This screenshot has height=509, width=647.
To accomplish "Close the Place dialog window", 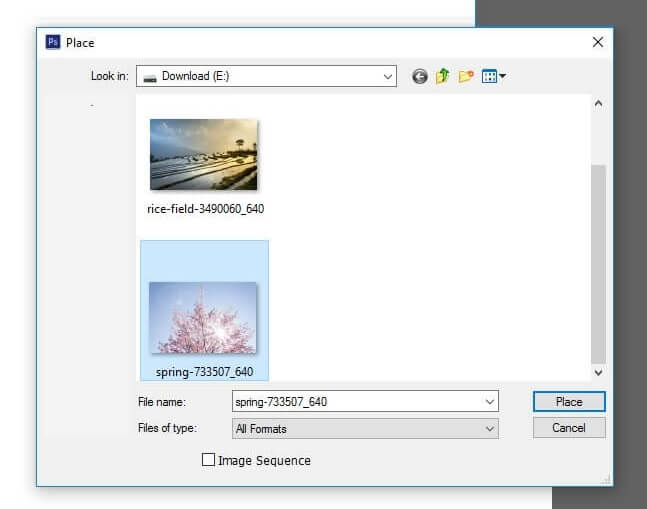I will coord(597,42).
